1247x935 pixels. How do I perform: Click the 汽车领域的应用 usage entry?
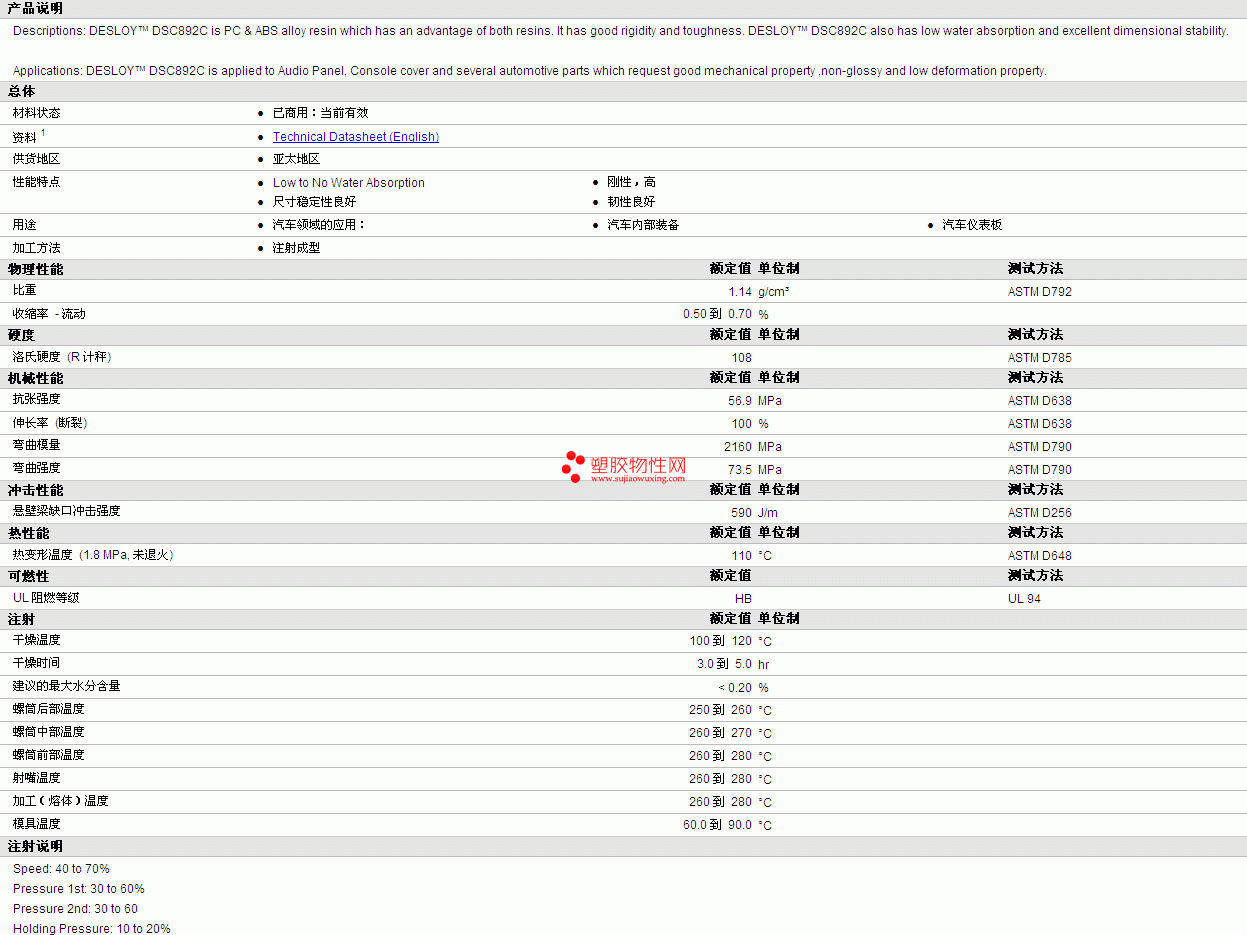319,225
